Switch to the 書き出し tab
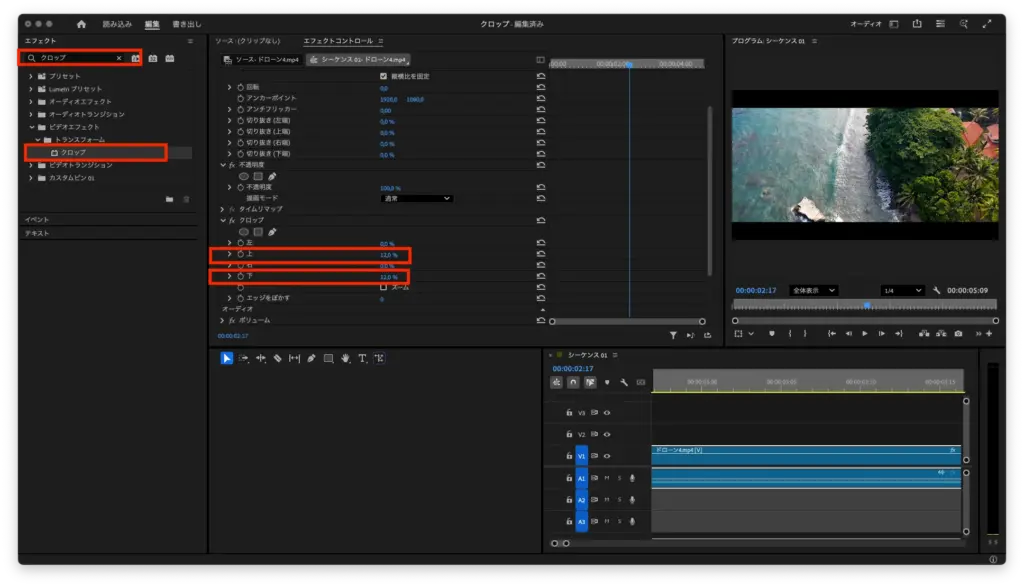The height and width of the screenshot is (587, 1024). tap(187, 23)
